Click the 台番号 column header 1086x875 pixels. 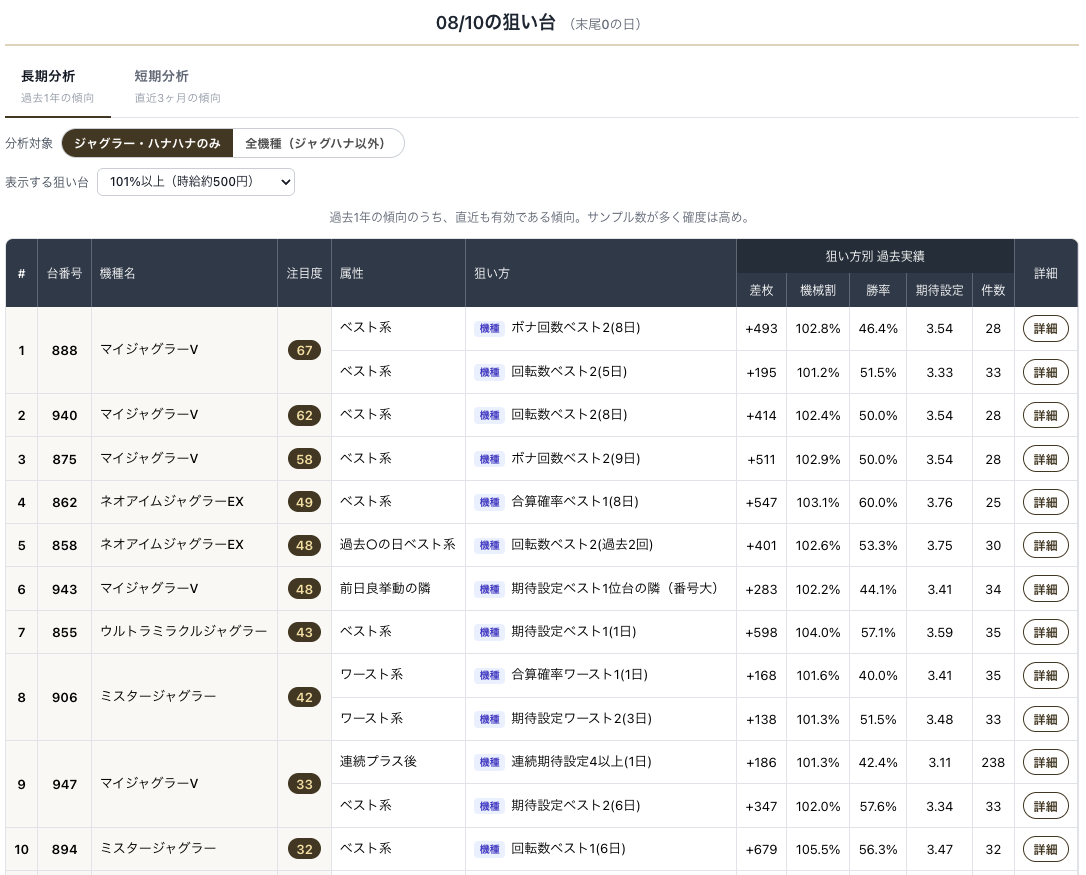pos(64,274)
